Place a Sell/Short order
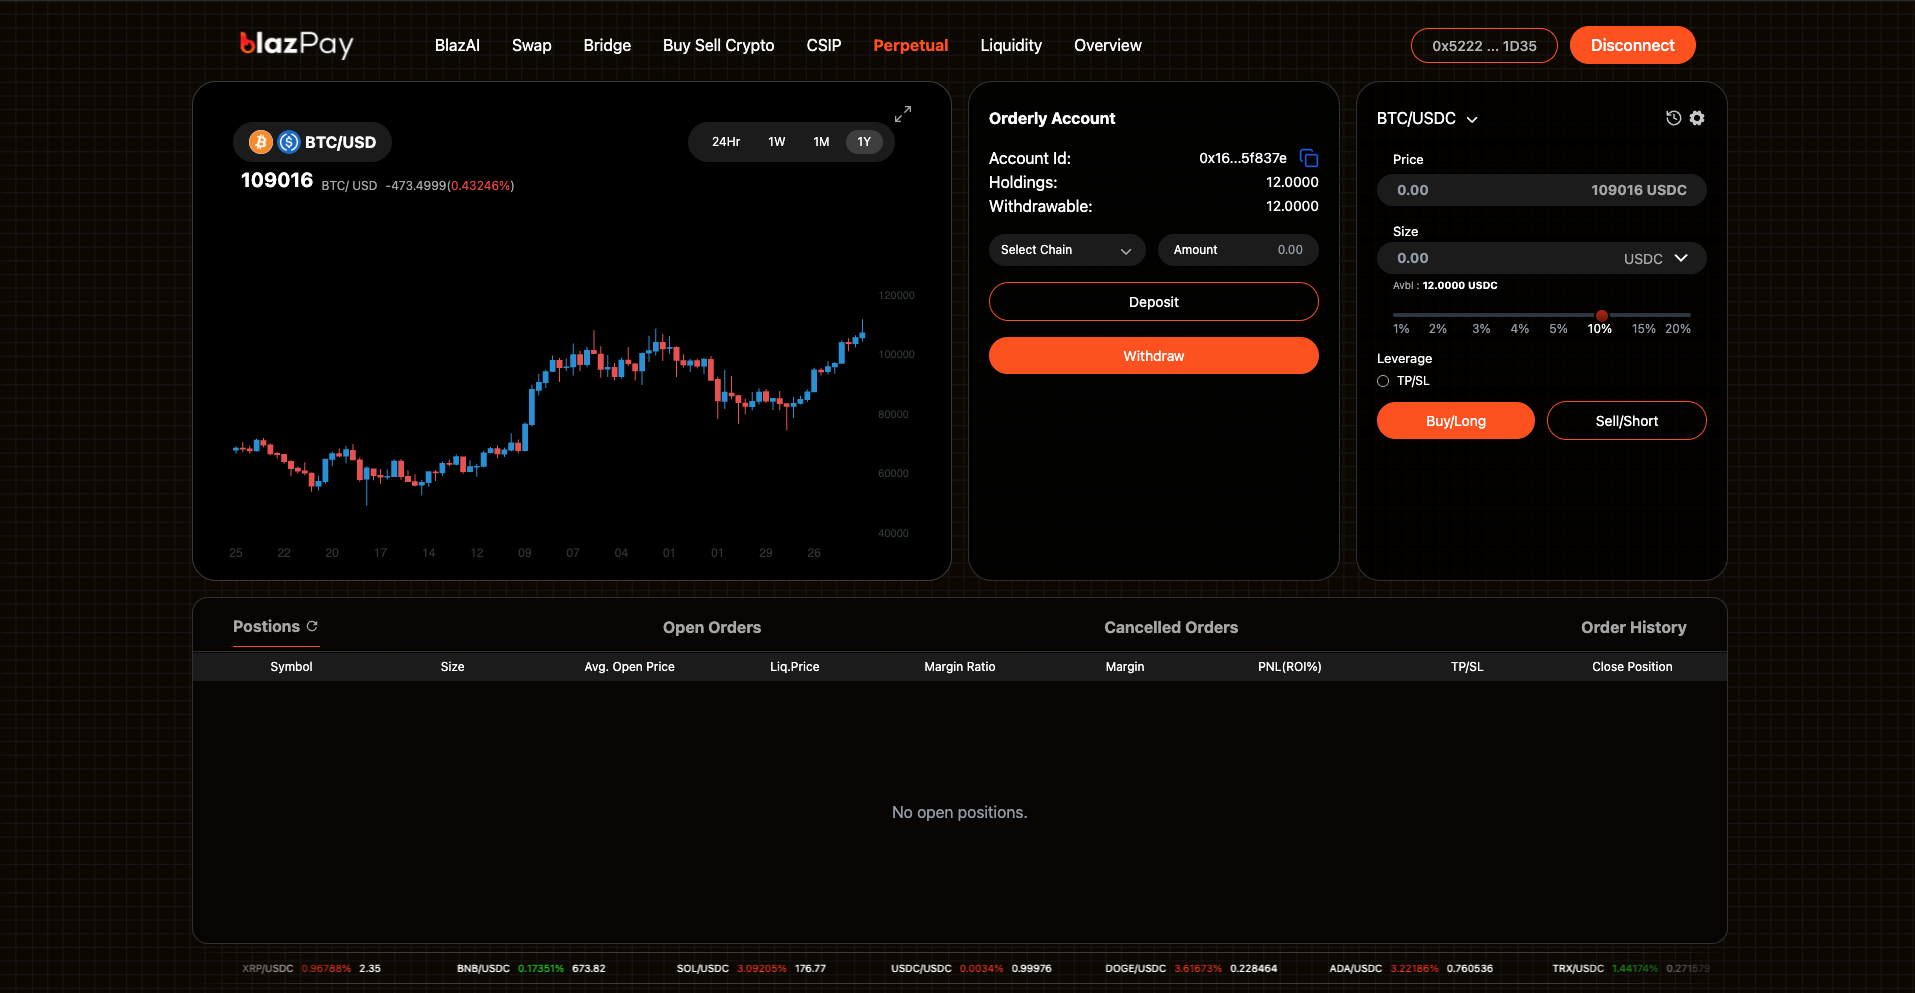This screenshot has height=993, width=1915. pyautogui.click(x=1627, y=421)
